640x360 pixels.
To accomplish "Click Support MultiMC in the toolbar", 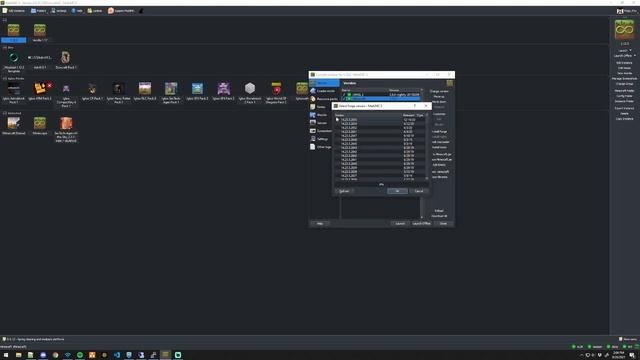I will click(x=121, y=11).
